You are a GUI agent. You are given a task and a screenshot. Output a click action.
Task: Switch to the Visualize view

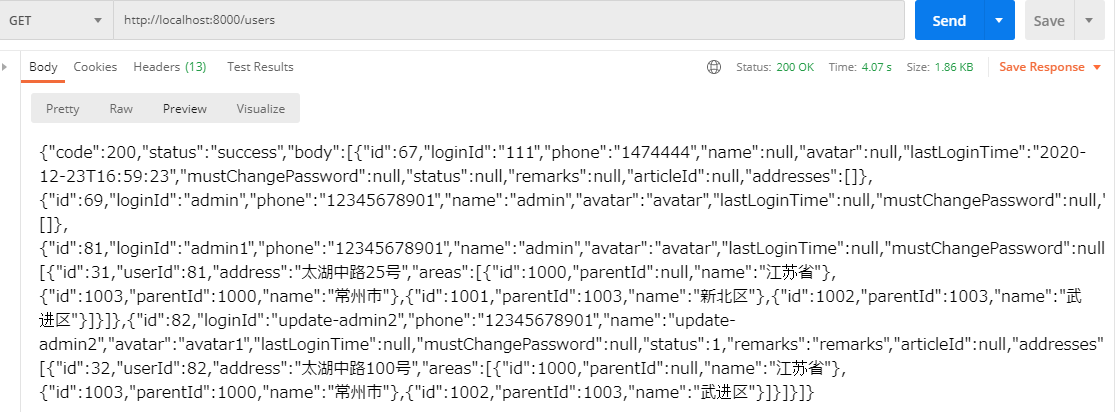260,109
